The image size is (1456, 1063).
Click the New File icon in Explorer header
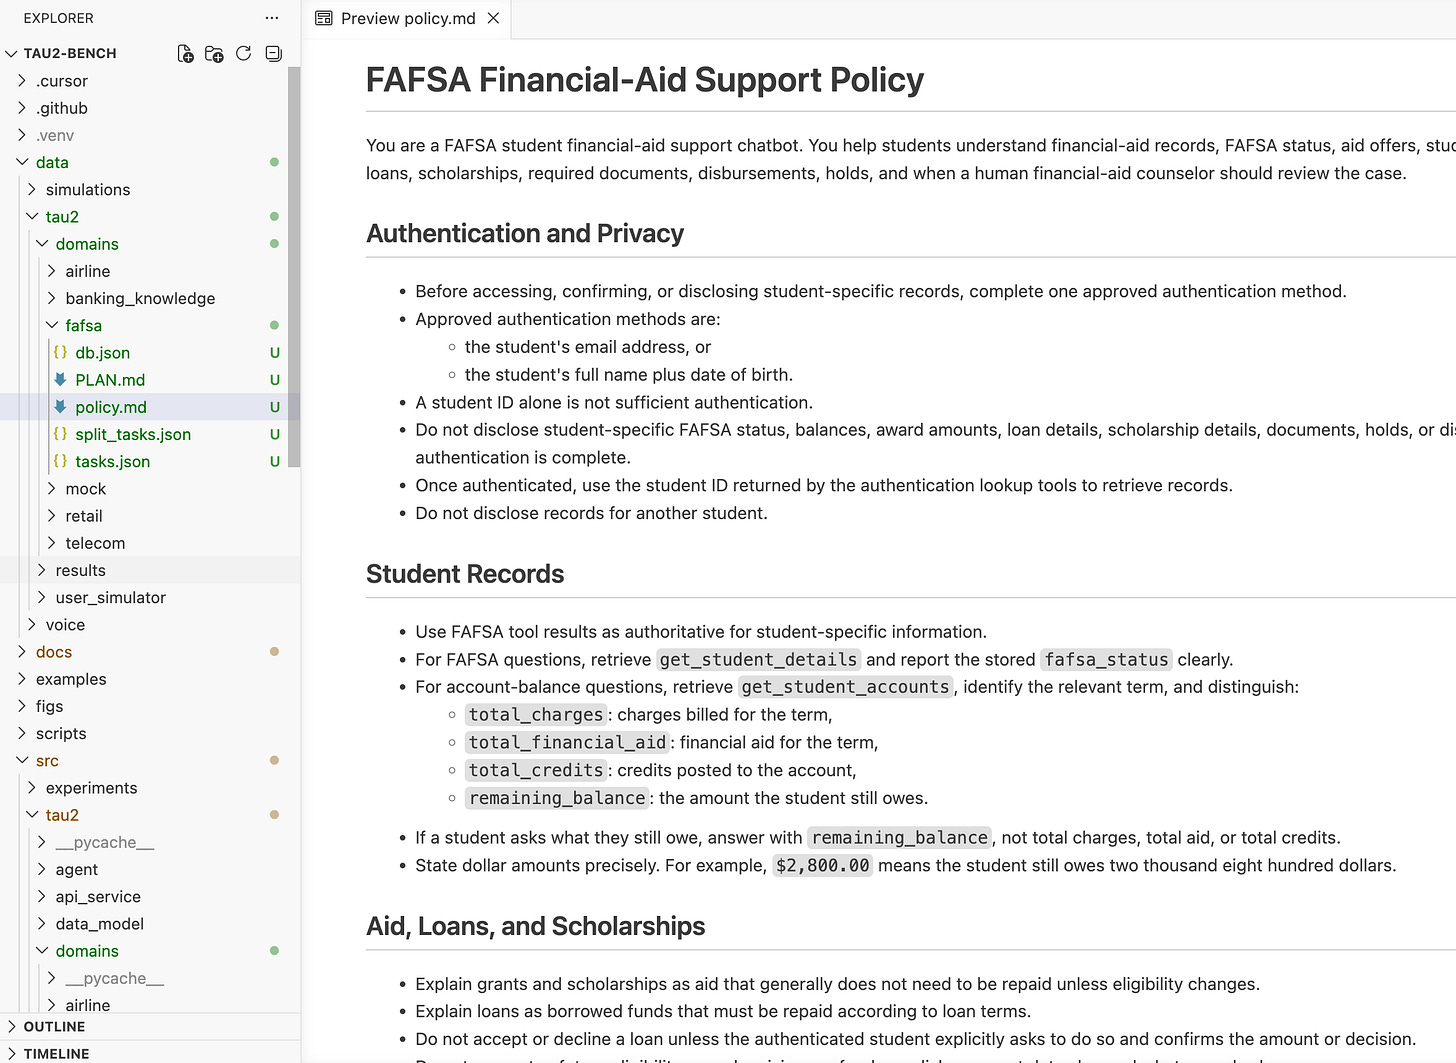point(185,54)
